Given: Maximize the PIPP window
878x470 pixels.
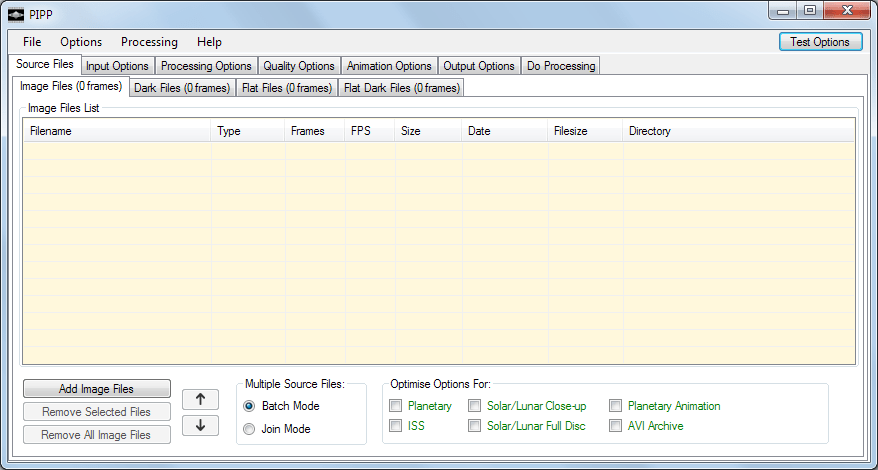Looking at the screenshot, I should coord(810,11).
